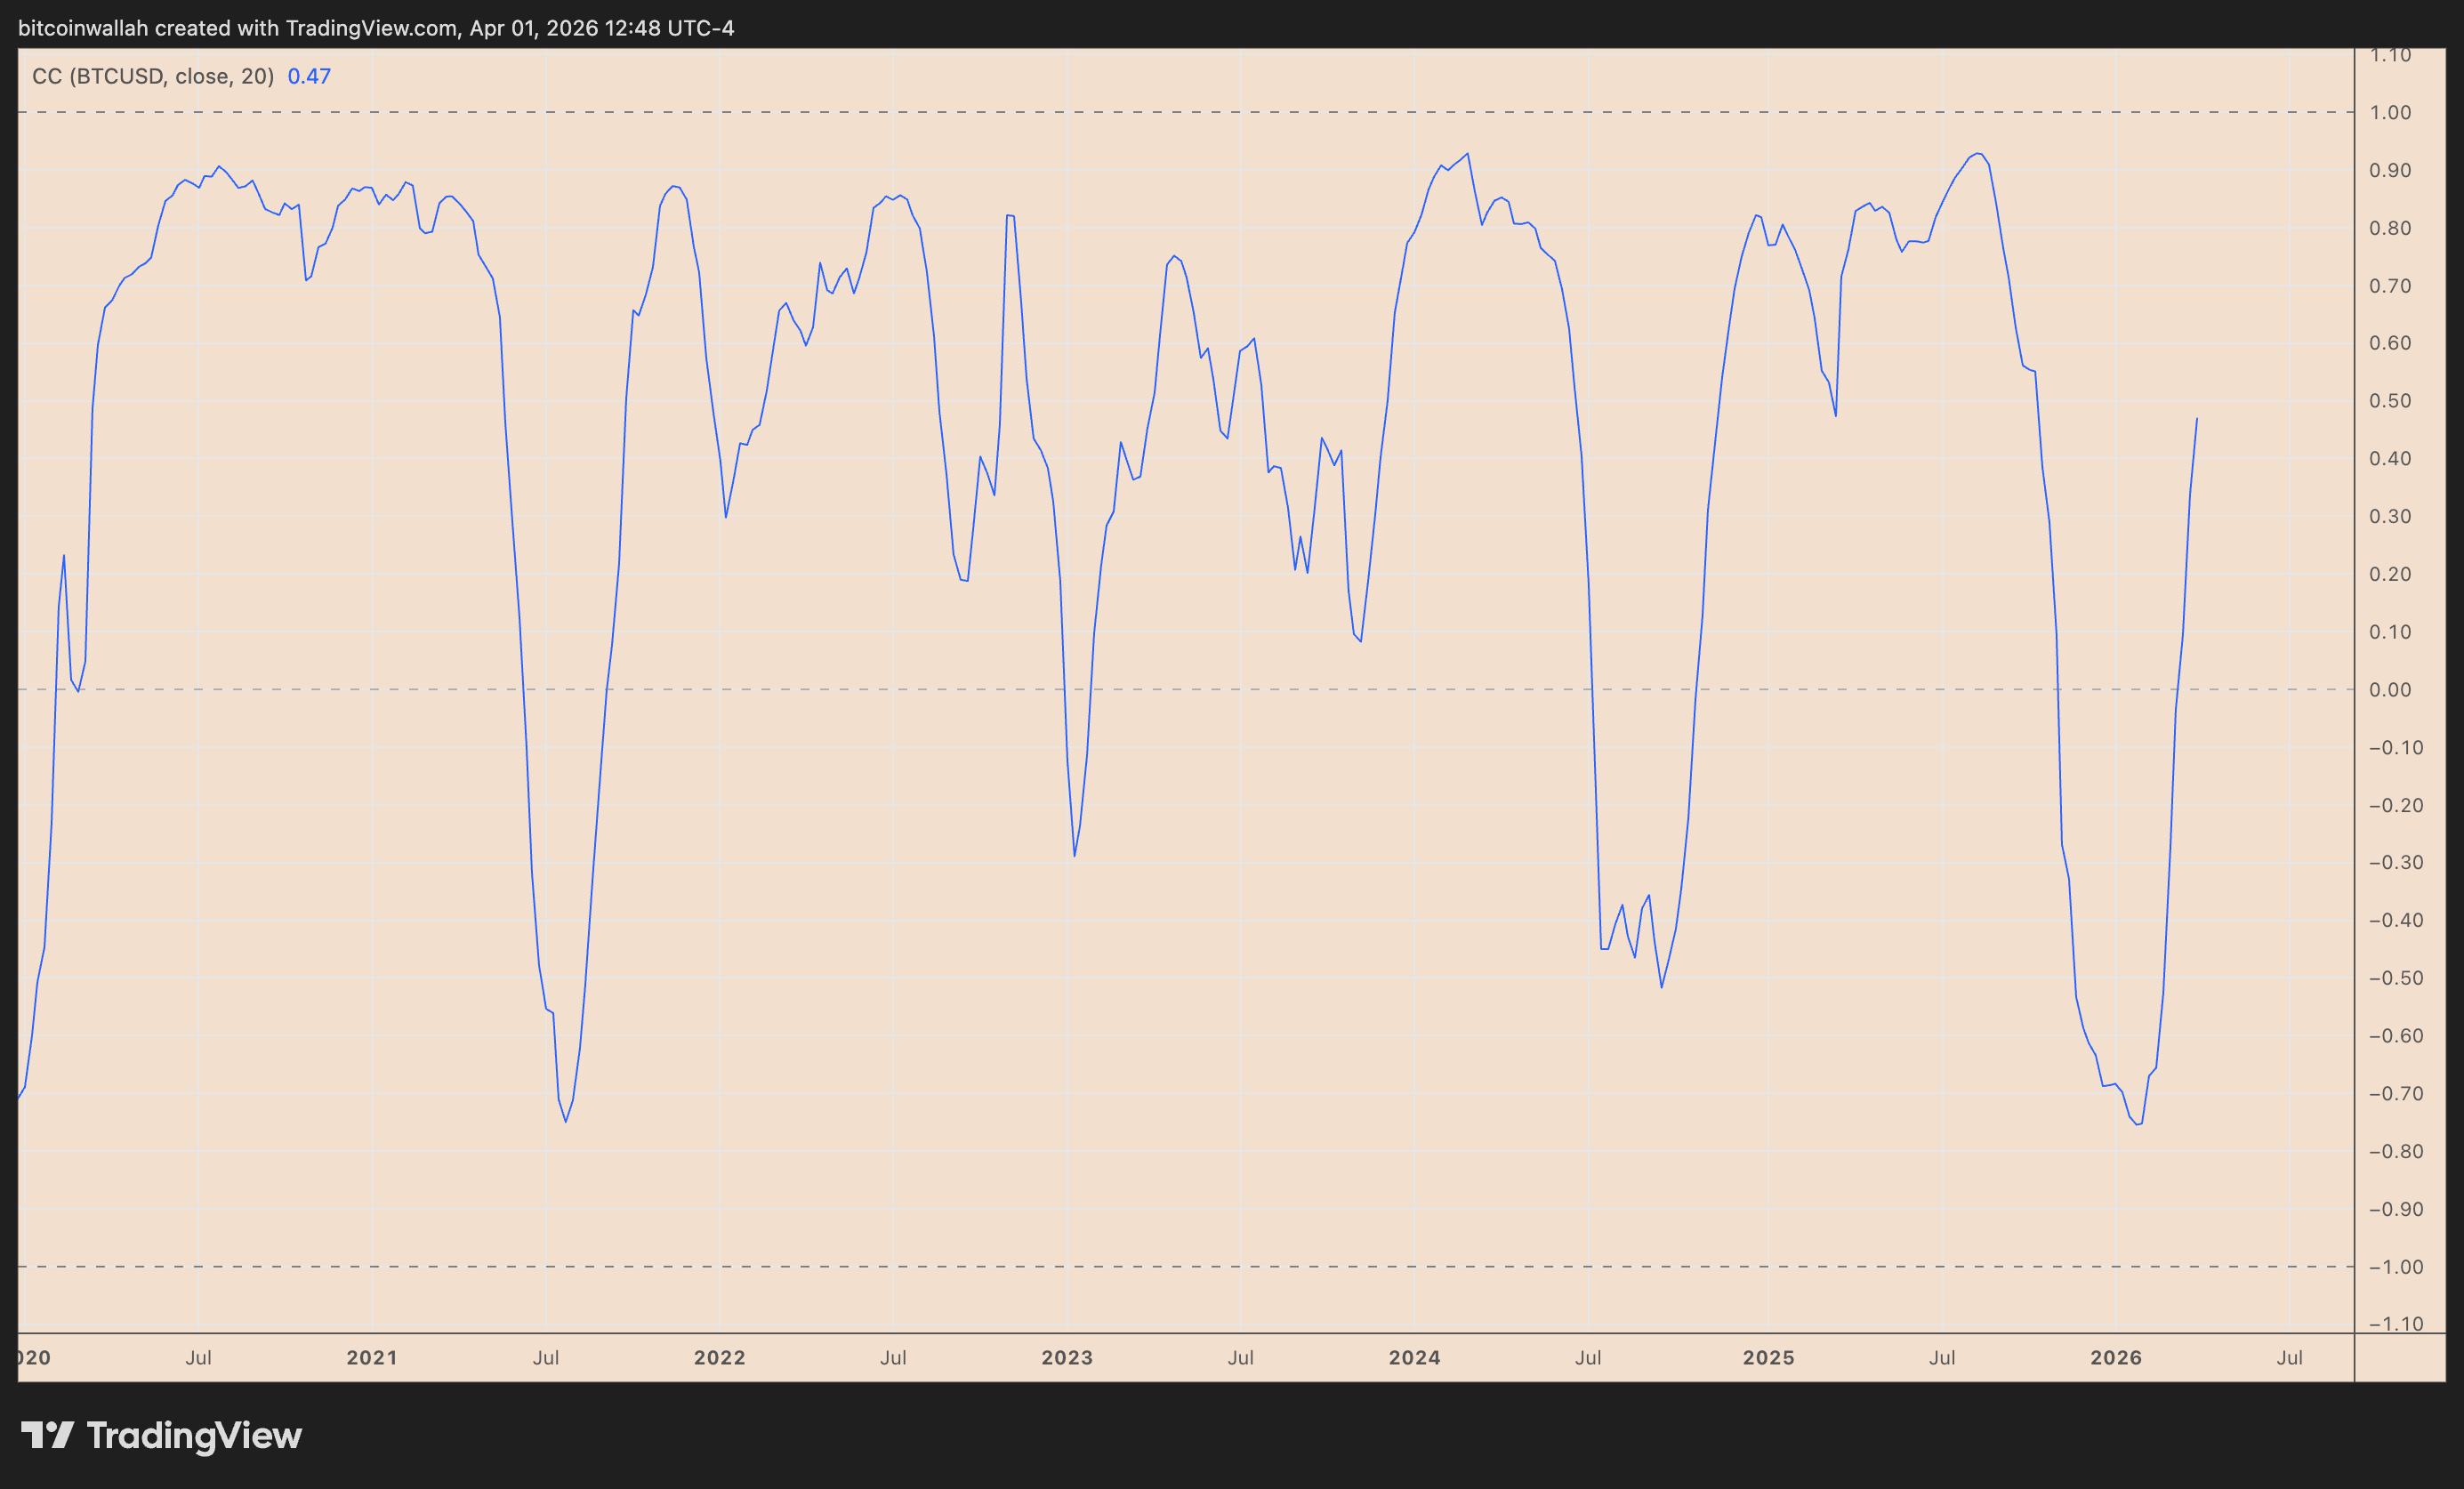Click the 2022 label on time axis

(x=720, y=1358)
